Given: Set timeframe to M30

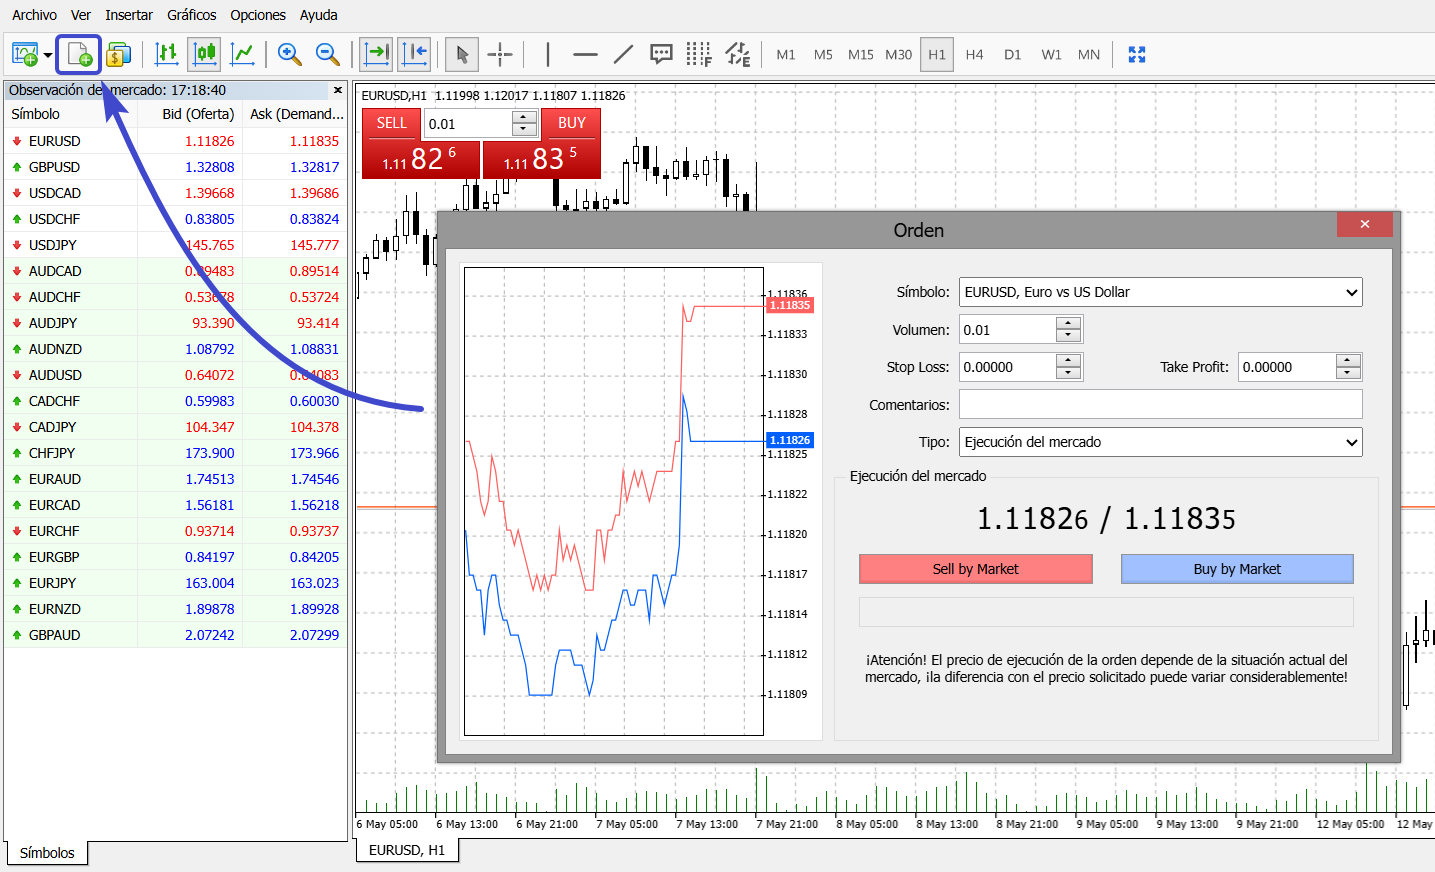Looking at the screenshot, I should point(899,54).
